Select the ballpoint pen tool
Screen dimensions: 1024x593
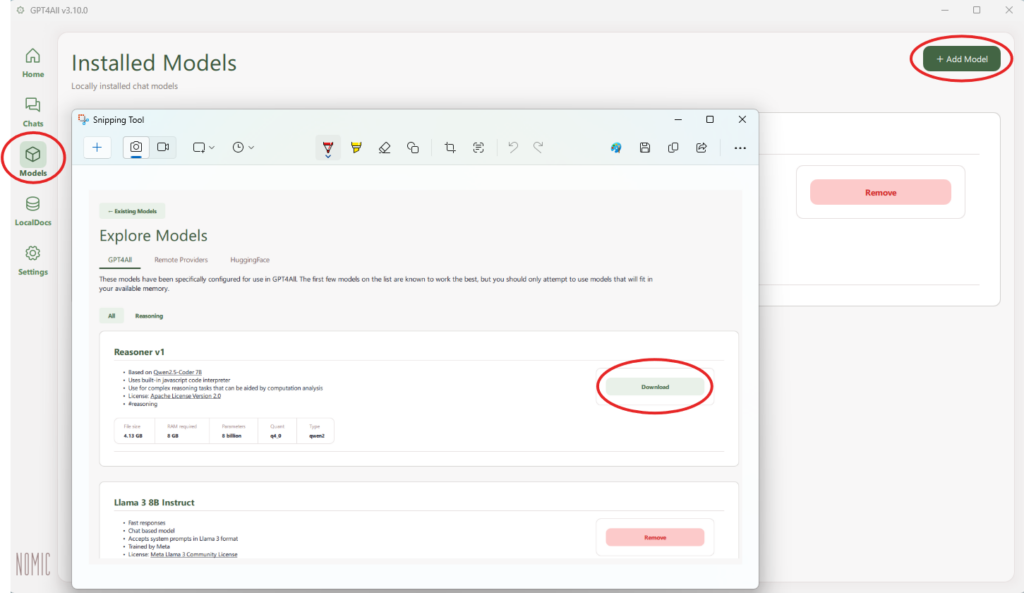tap(328, 148)
